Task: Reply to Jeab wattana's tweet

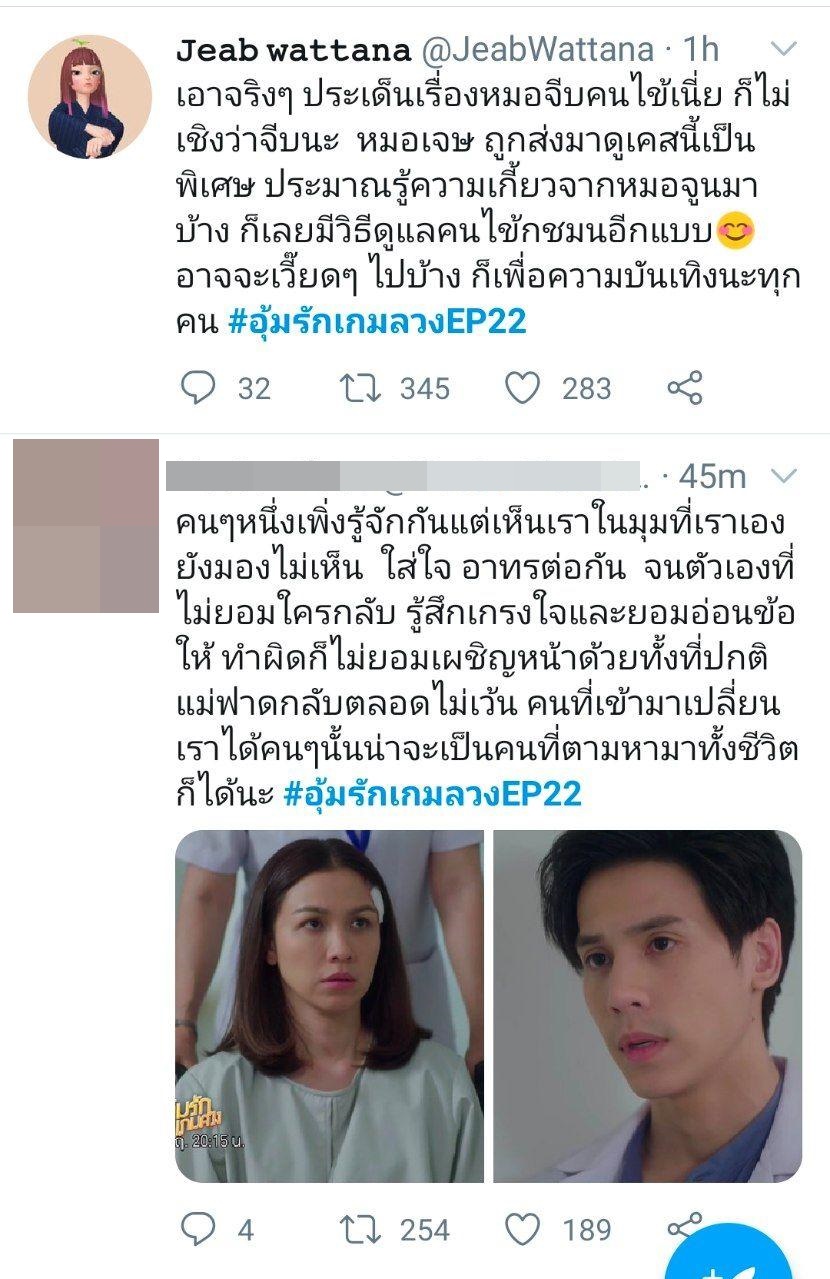Action: coord(198,387)
